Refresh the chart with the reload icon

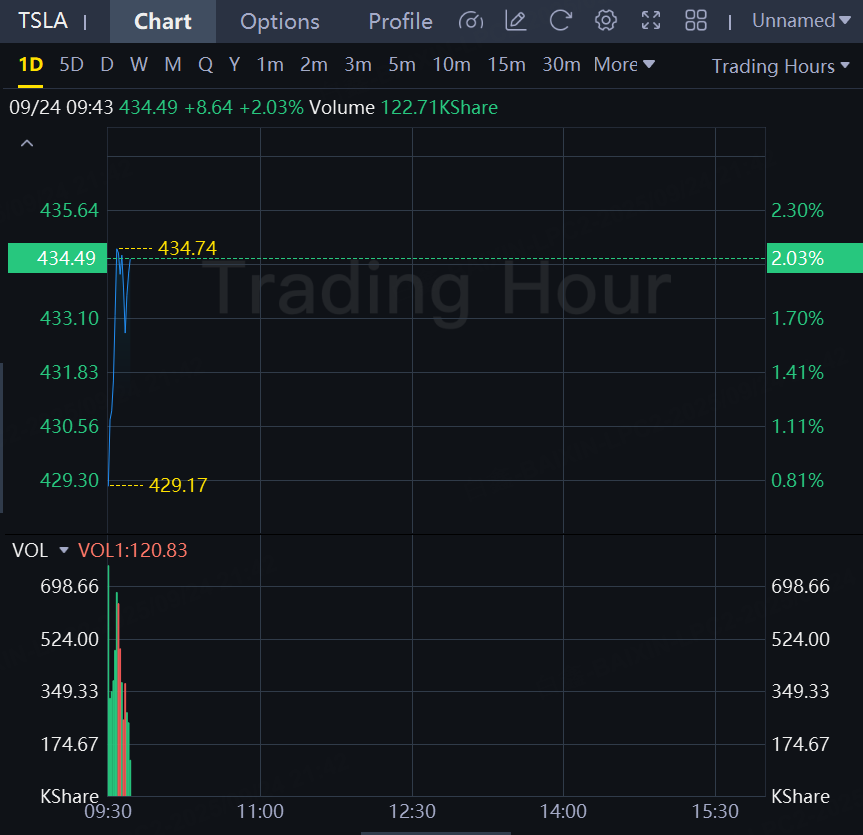560,21
